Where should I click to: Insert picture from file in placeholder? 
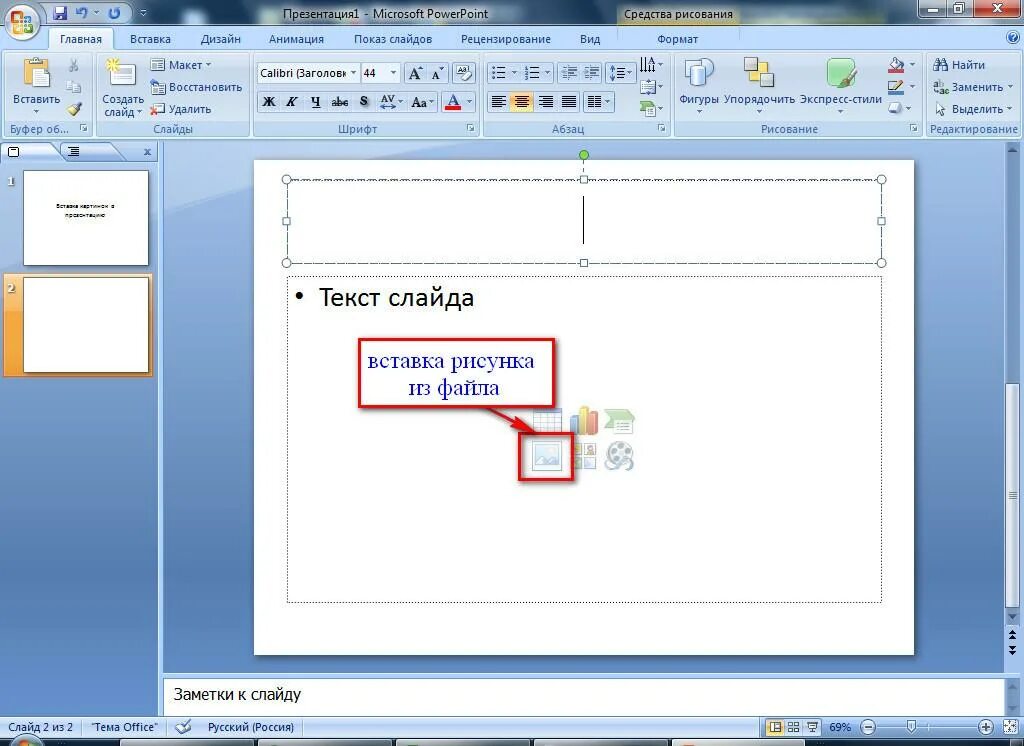pos(547,455)
